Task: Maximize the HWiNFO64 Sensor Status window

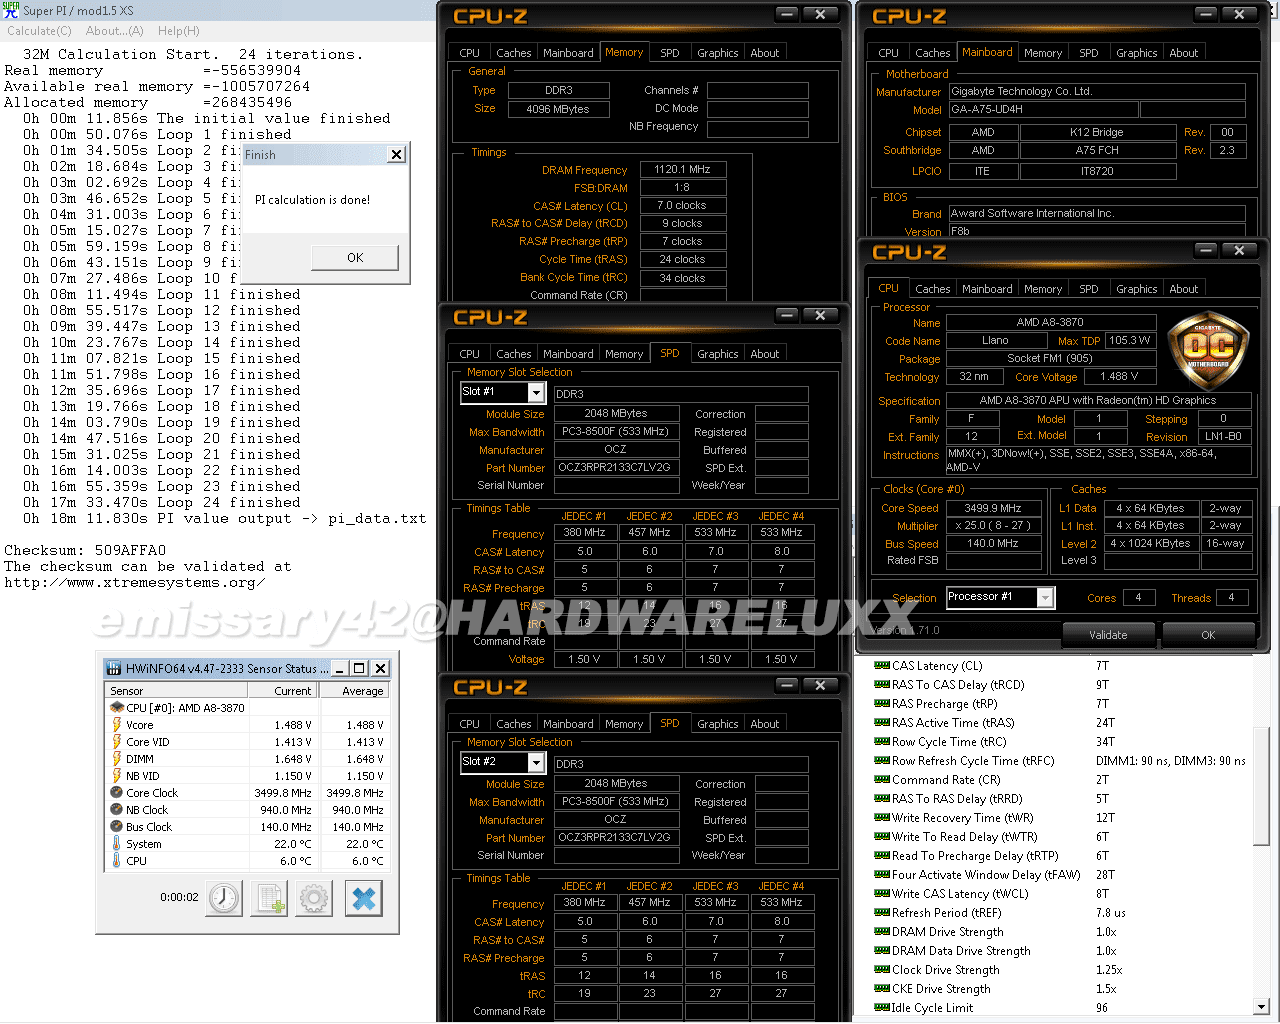Action: (x=359, y=668)
